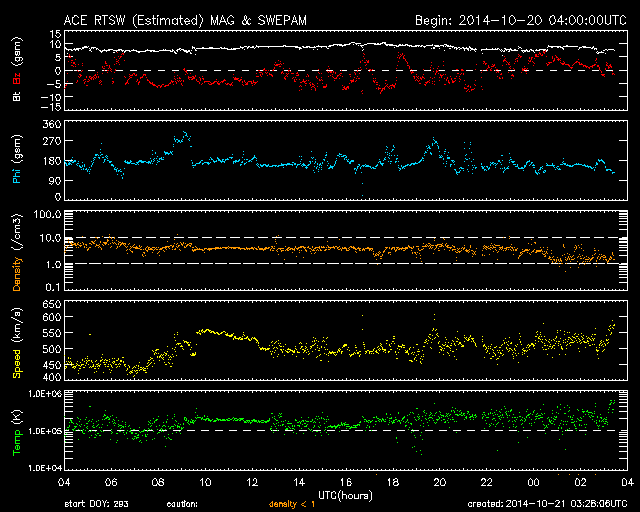Select the white 'Bt' axis label

click(x=17, y=96)
